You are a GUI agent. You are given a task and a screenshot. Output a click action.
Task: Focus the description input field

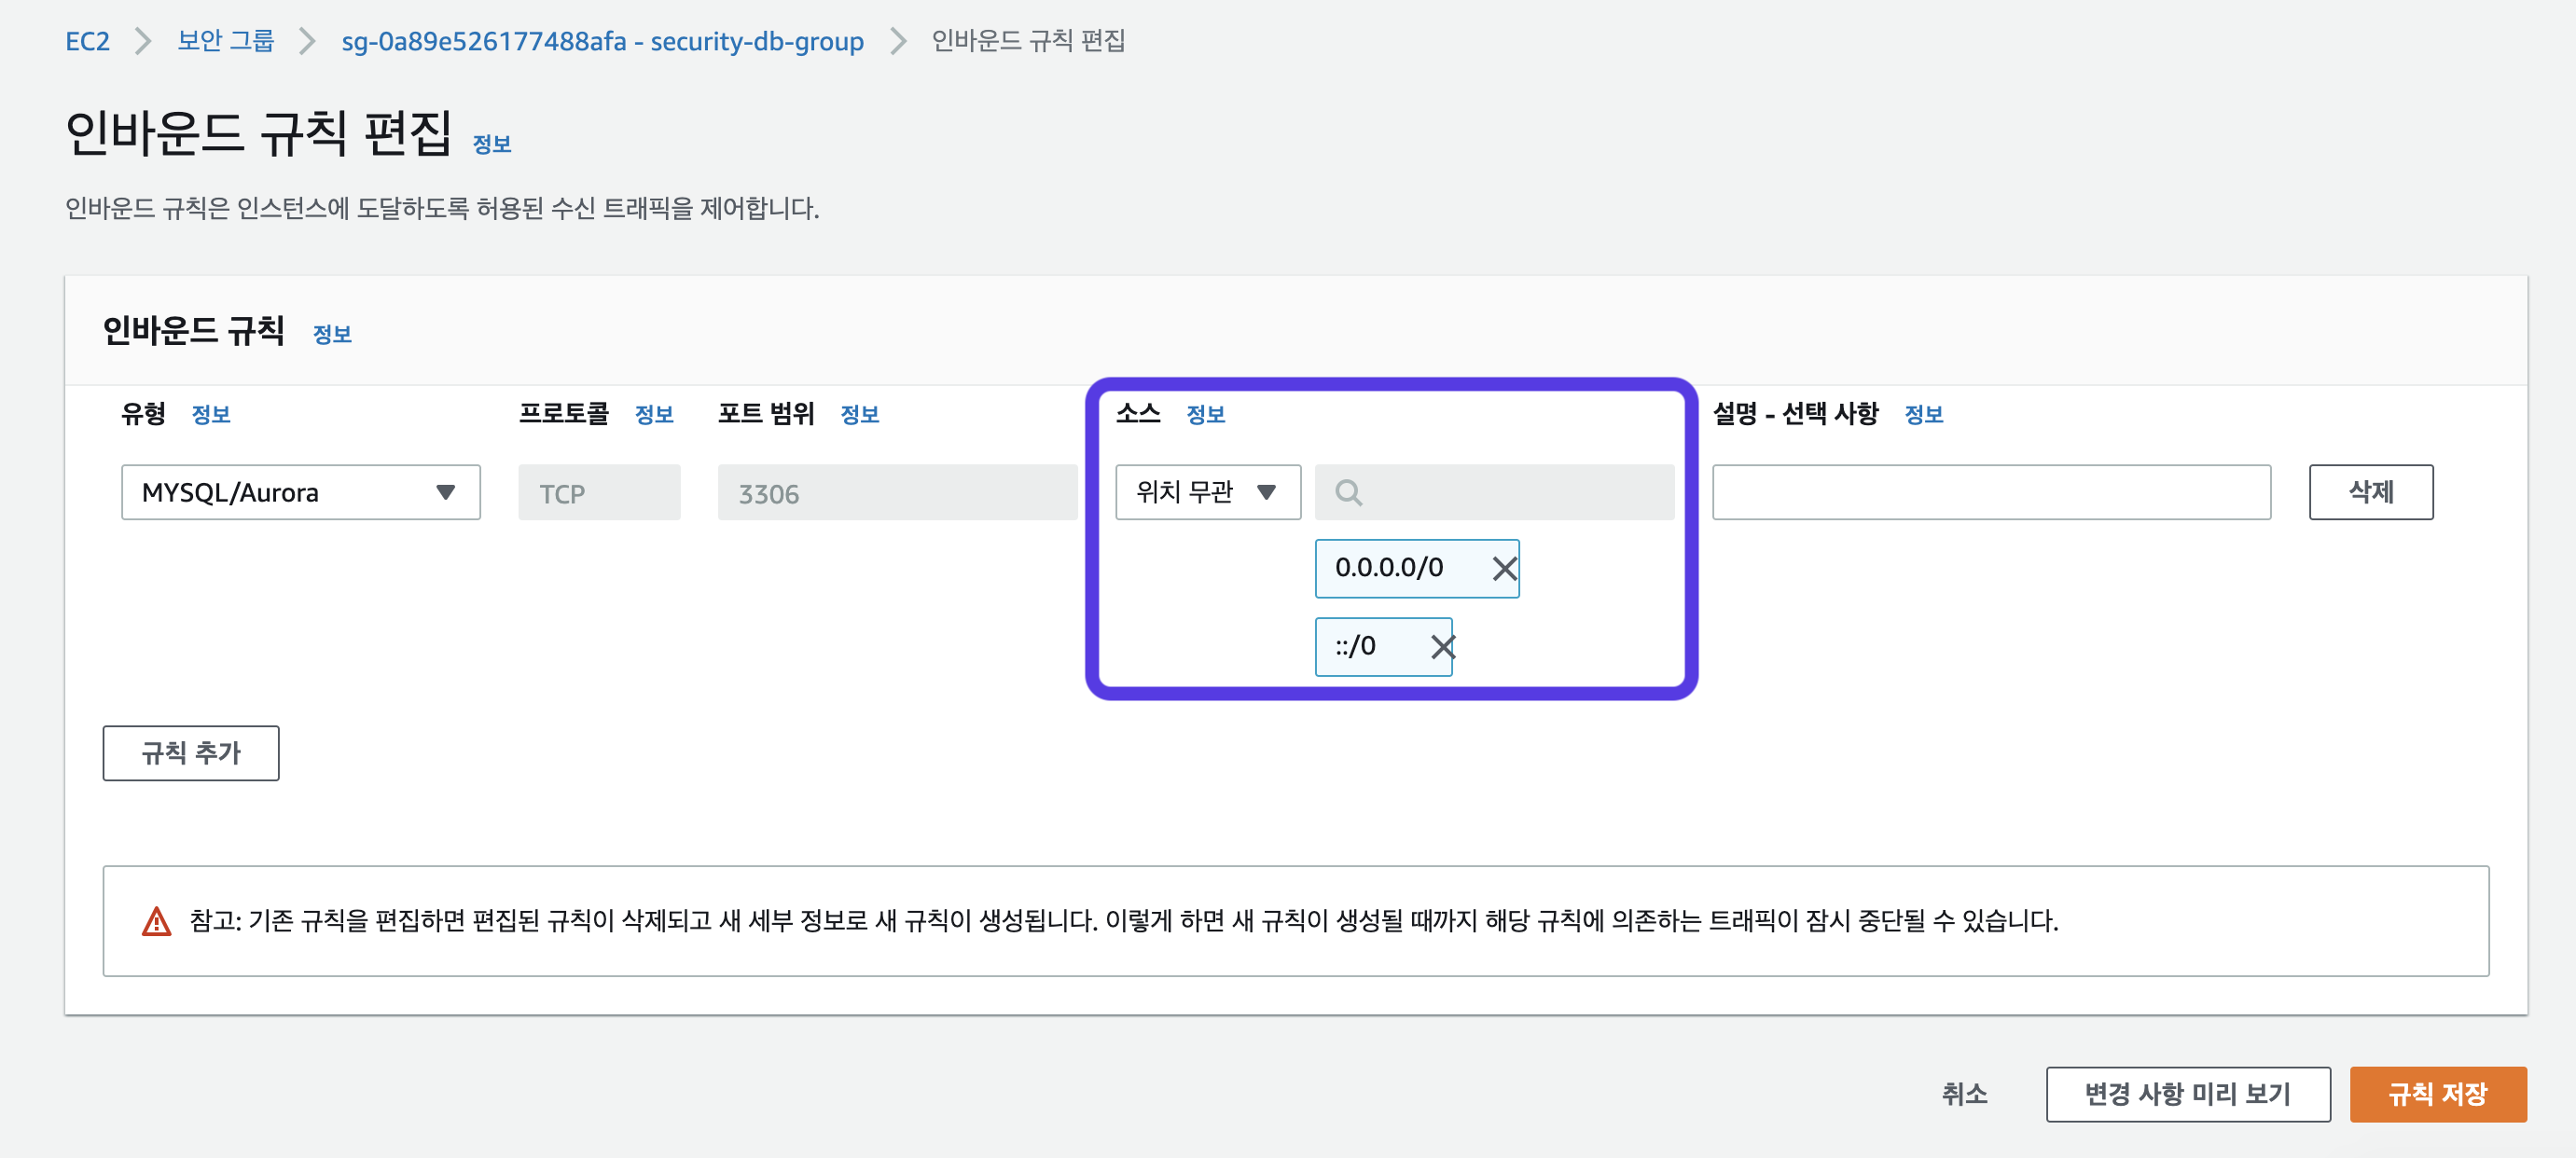point(1991,492)
